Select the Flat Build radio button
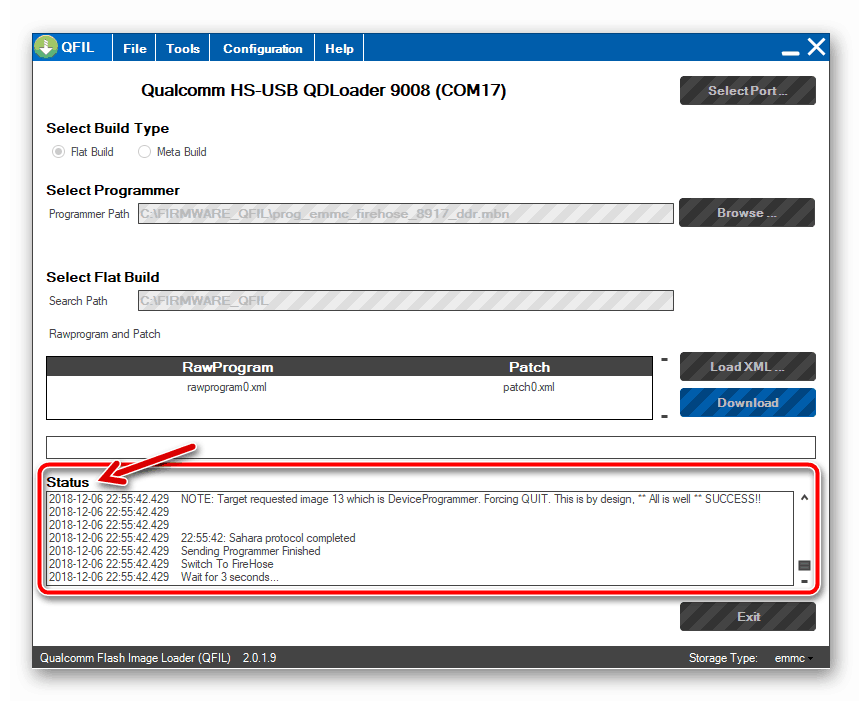This screenshot has height=701, width=862. click(x=58, y=152)
